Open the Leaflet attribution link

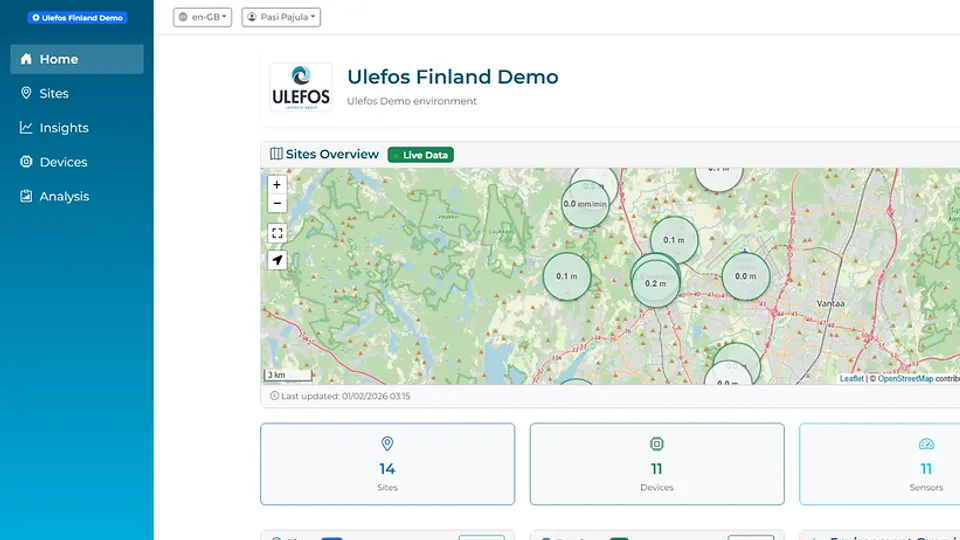pyautogui.click(x=852, y=379)
